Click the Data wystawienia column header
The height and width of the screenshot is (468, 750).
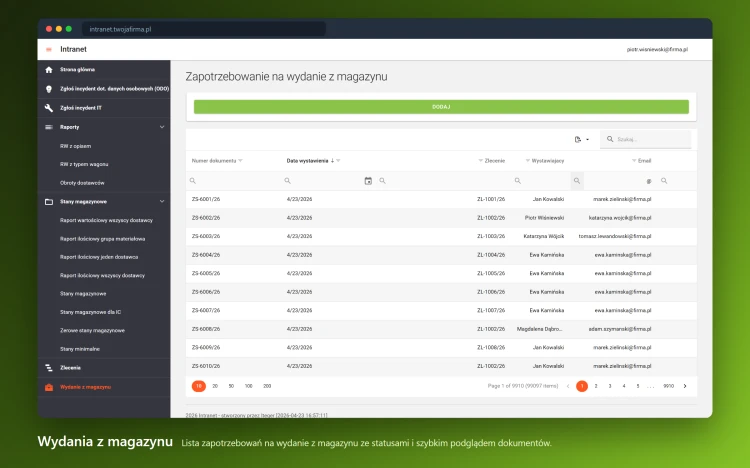click(x=307, y=161)
